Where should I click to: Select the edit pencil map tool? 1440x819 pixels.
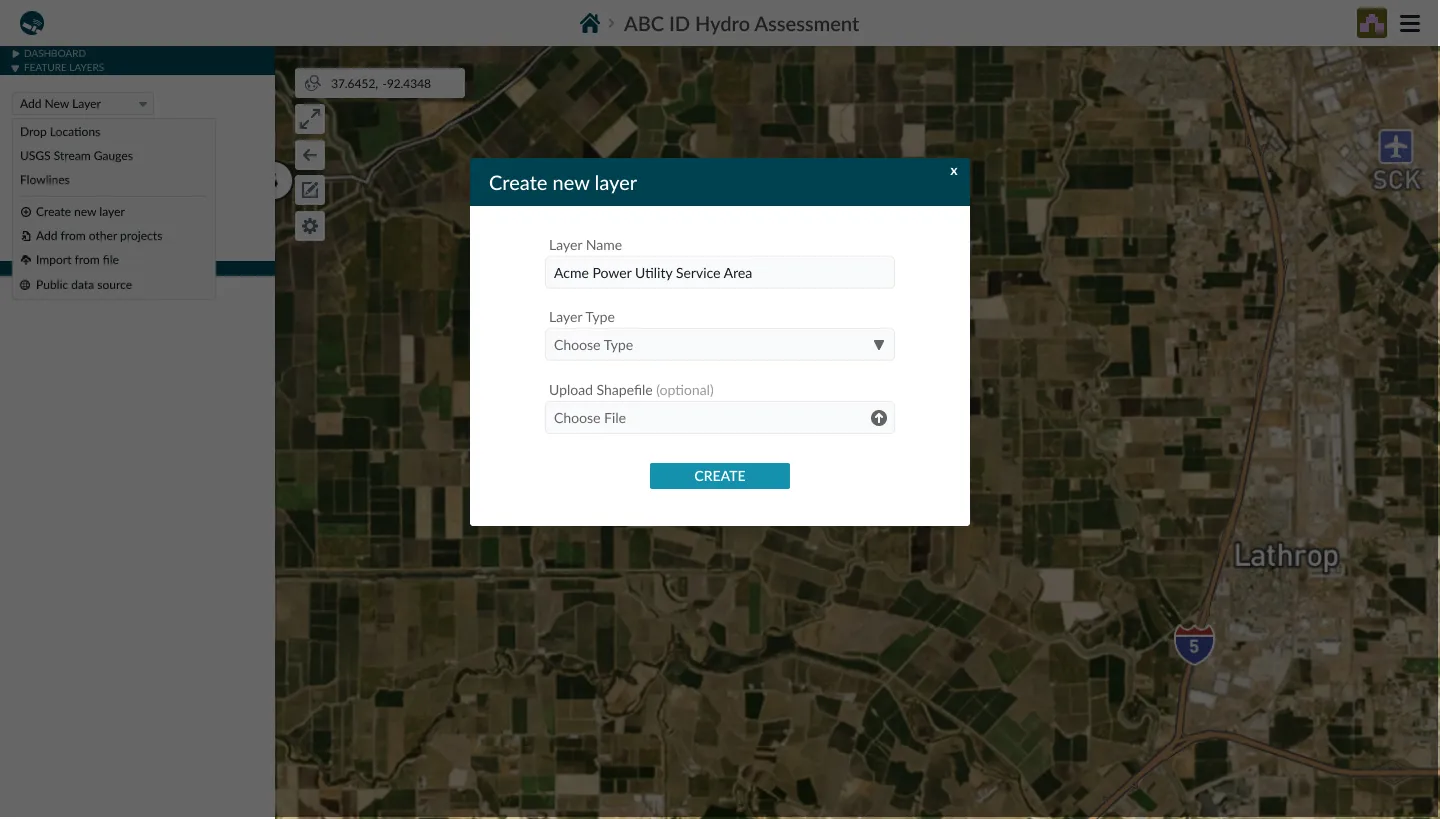pyautogui.click(x=310, y=191)
